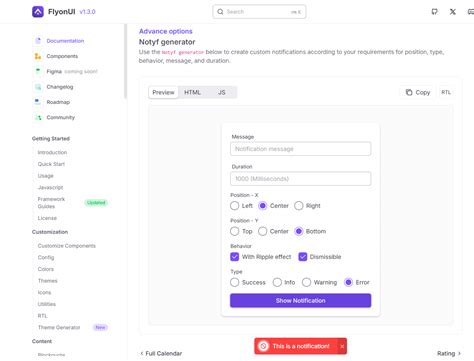The width and height of the screenshot is (474, 361).
Task: Toggle the RTL button
Action: coord(446,92)
